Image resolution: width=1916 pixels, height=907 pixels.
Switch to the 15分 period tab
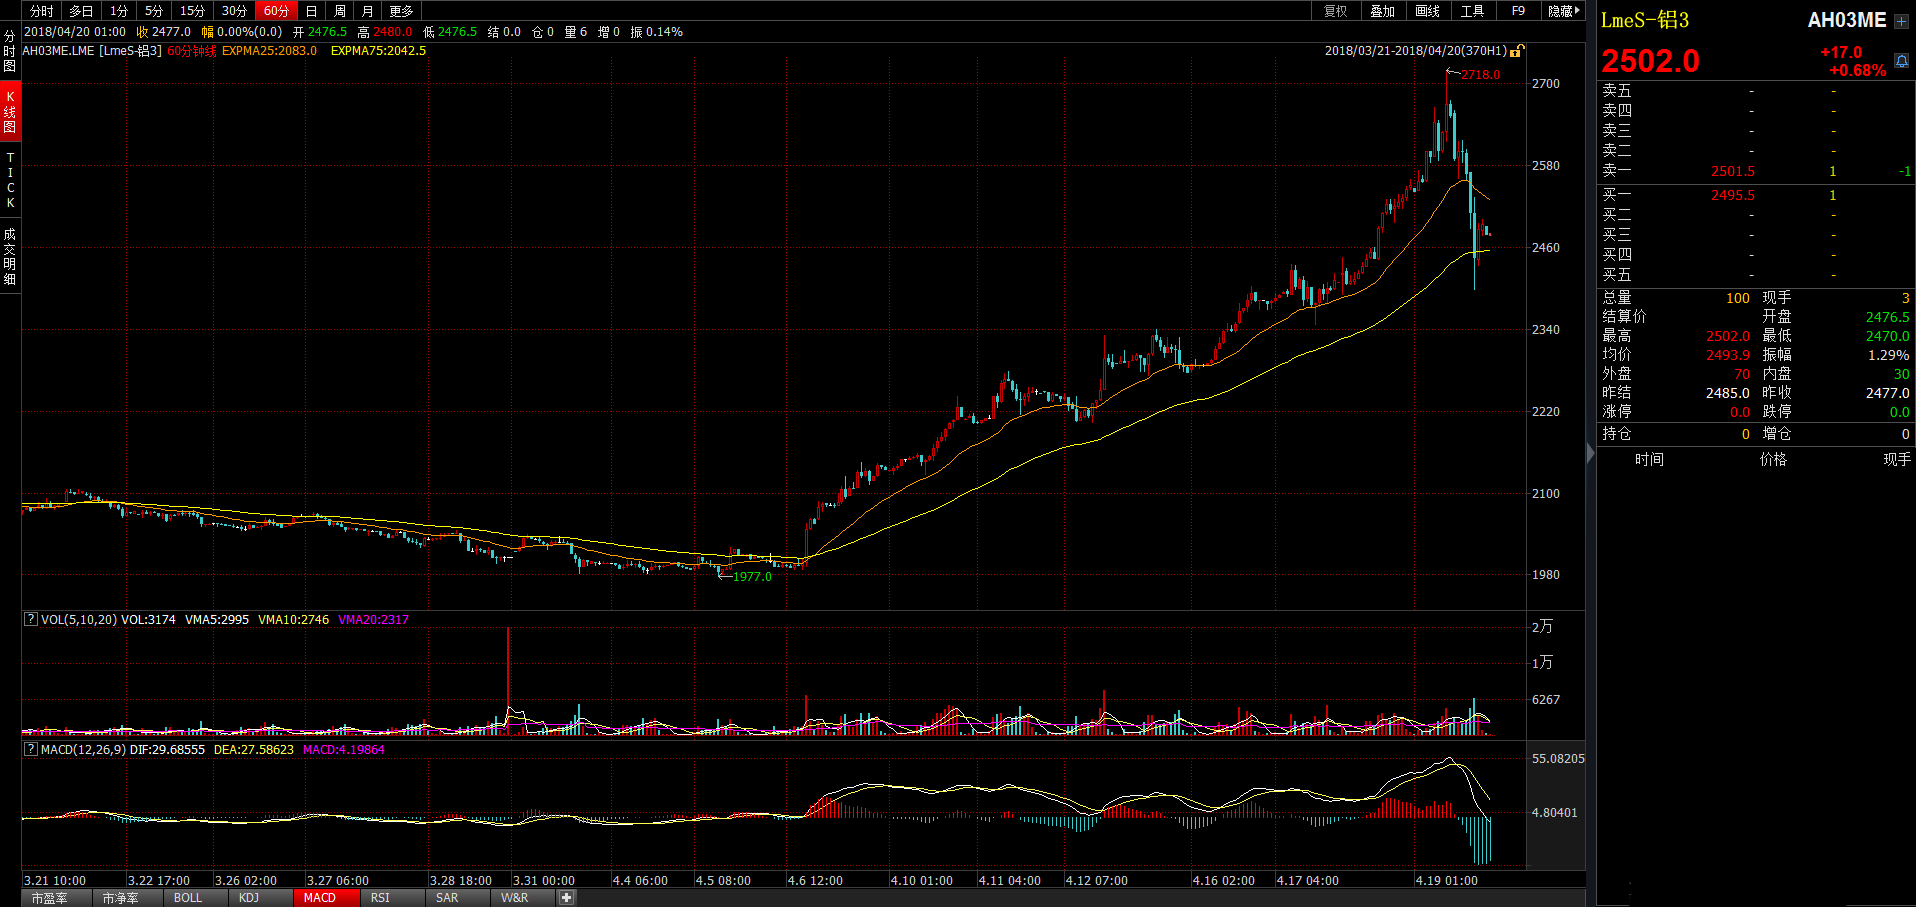pyautogui.click(x=192, y=11)
